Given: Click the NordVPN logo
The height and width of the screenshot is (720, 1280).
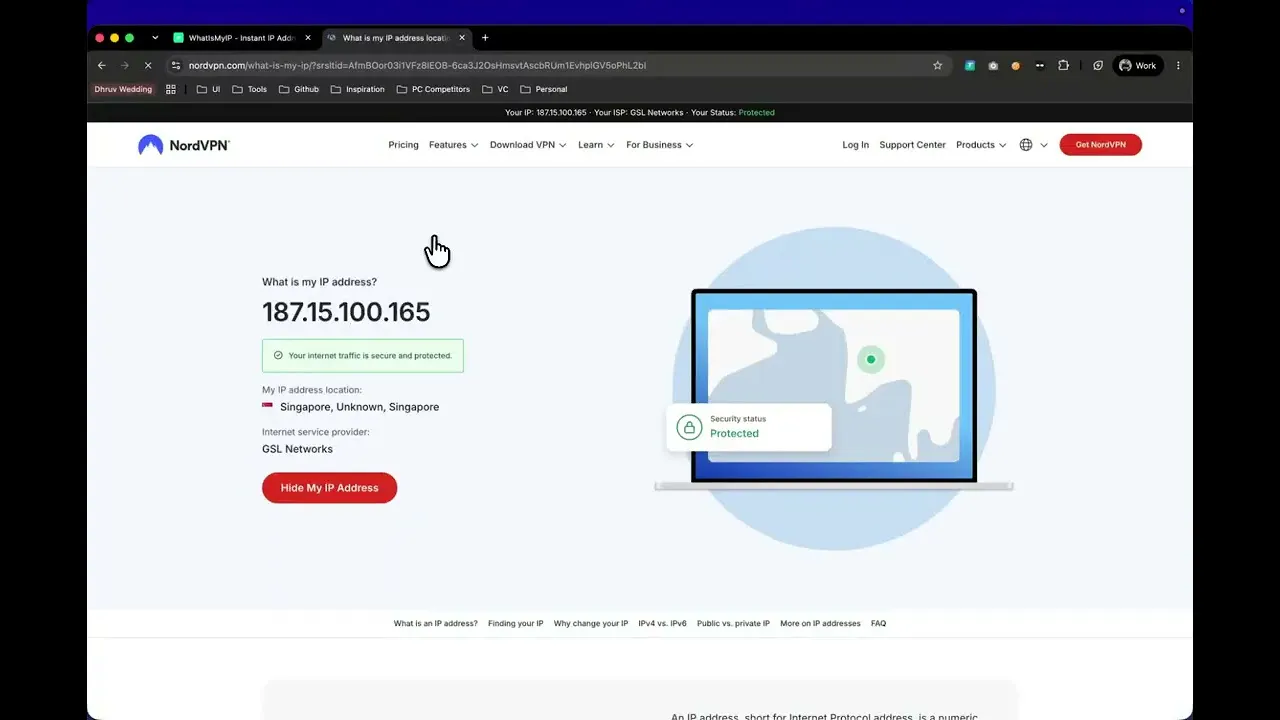Looking at the screenshot, I should coord(184,145).
